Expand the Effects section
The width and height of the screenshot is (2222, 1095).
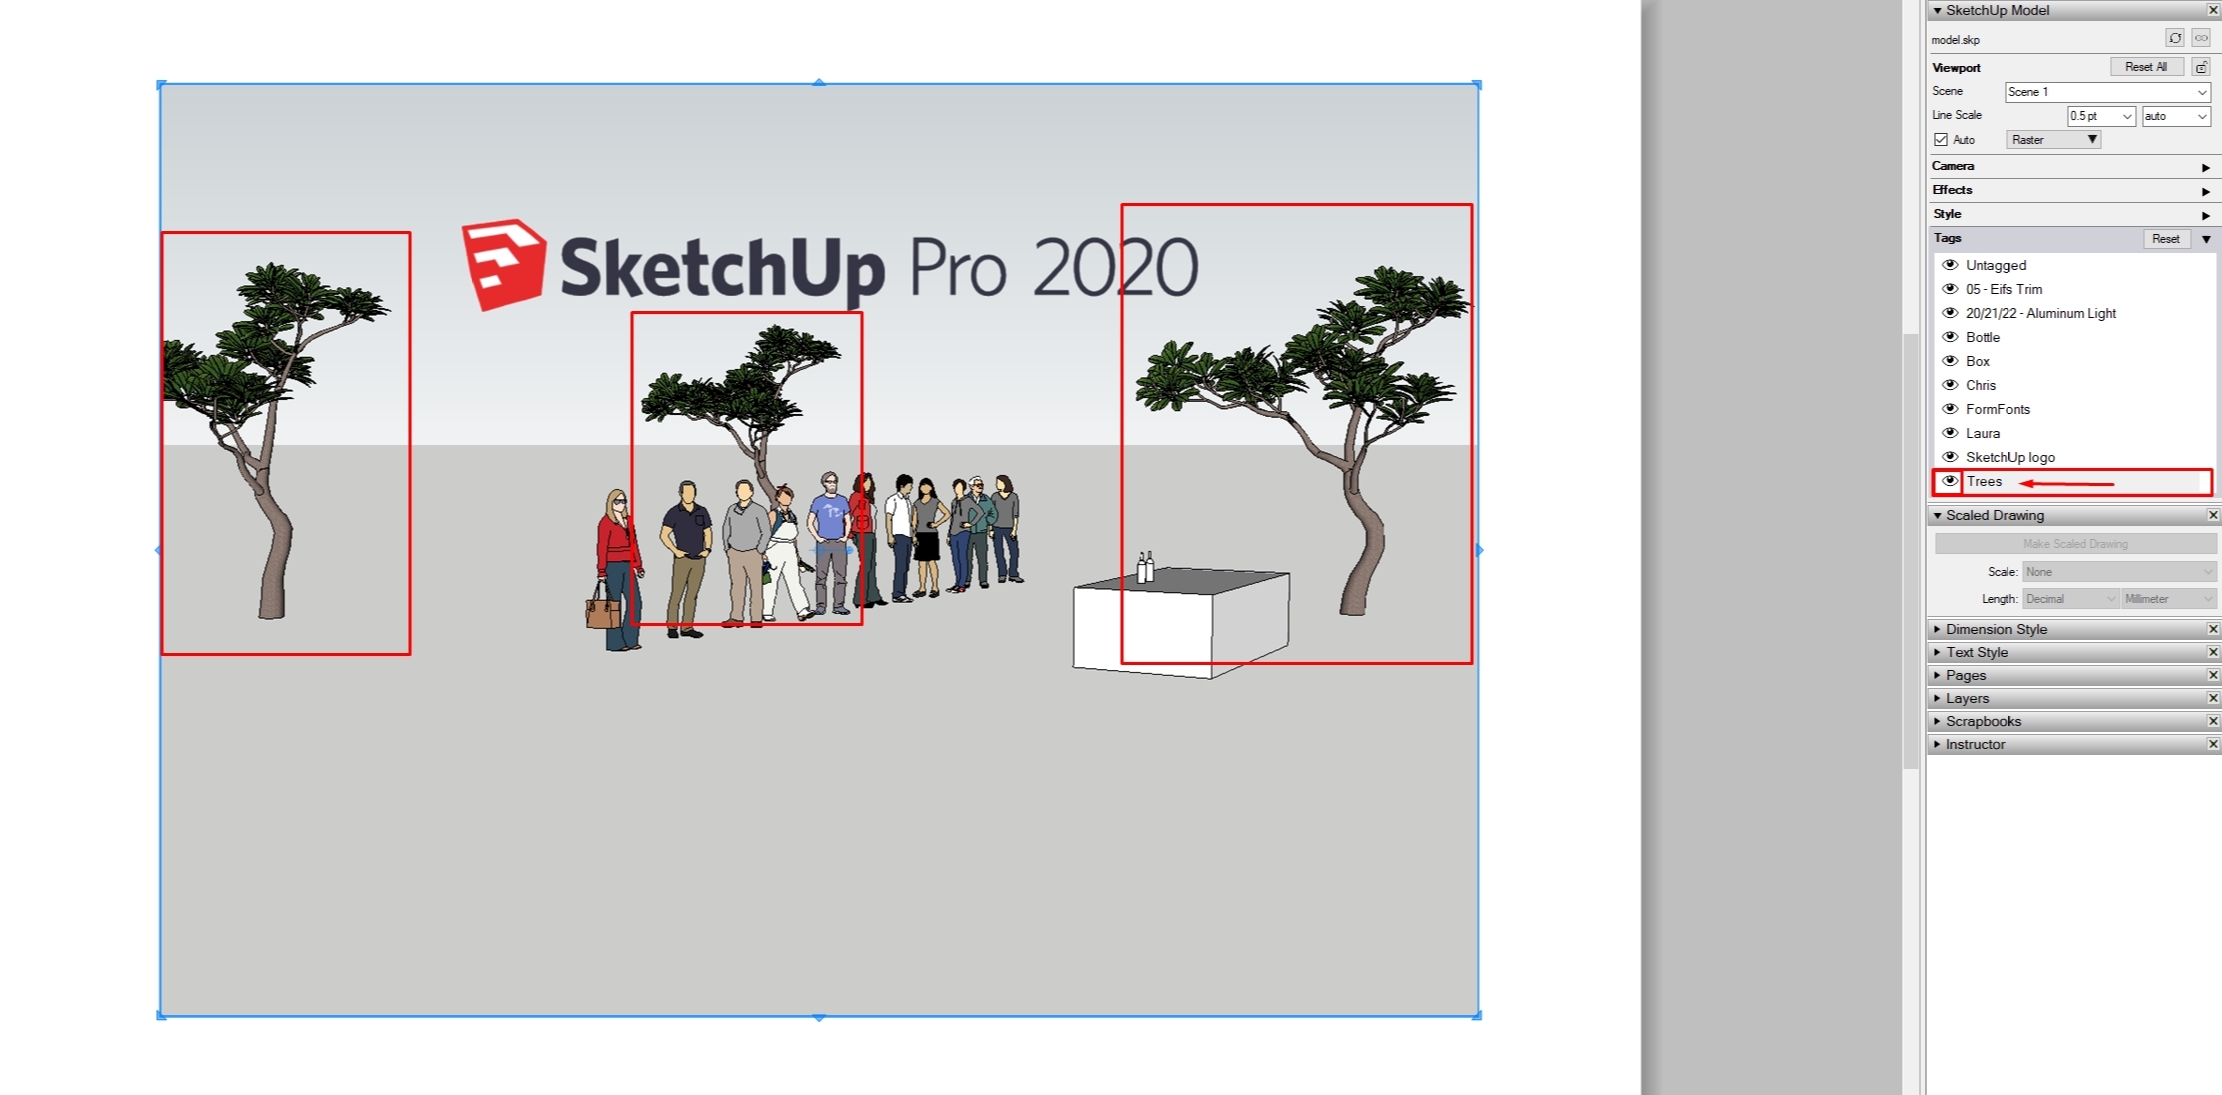tap(2205, 191)
